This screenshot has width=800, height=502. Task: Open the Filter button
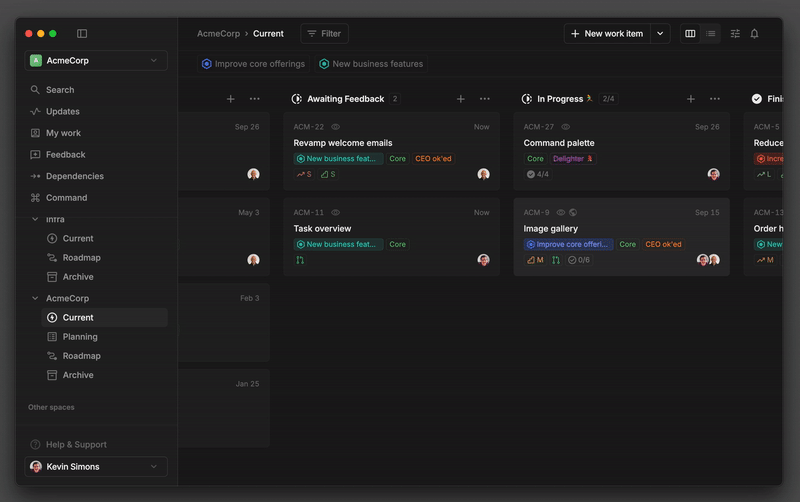coord(324,34)
